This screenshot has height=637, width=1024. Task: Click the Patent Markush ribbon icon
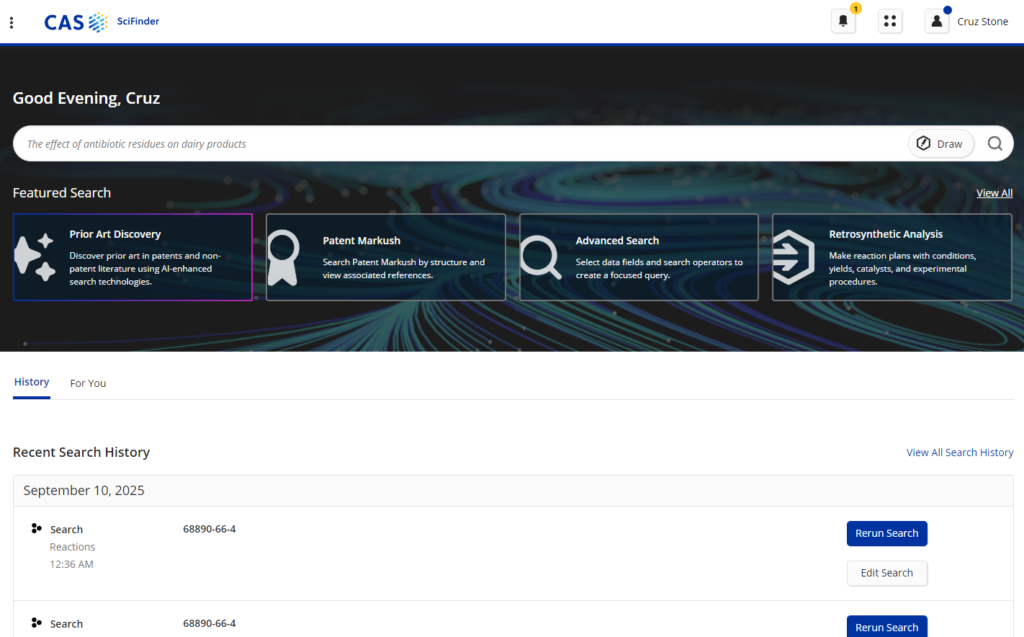click(283, 257)
